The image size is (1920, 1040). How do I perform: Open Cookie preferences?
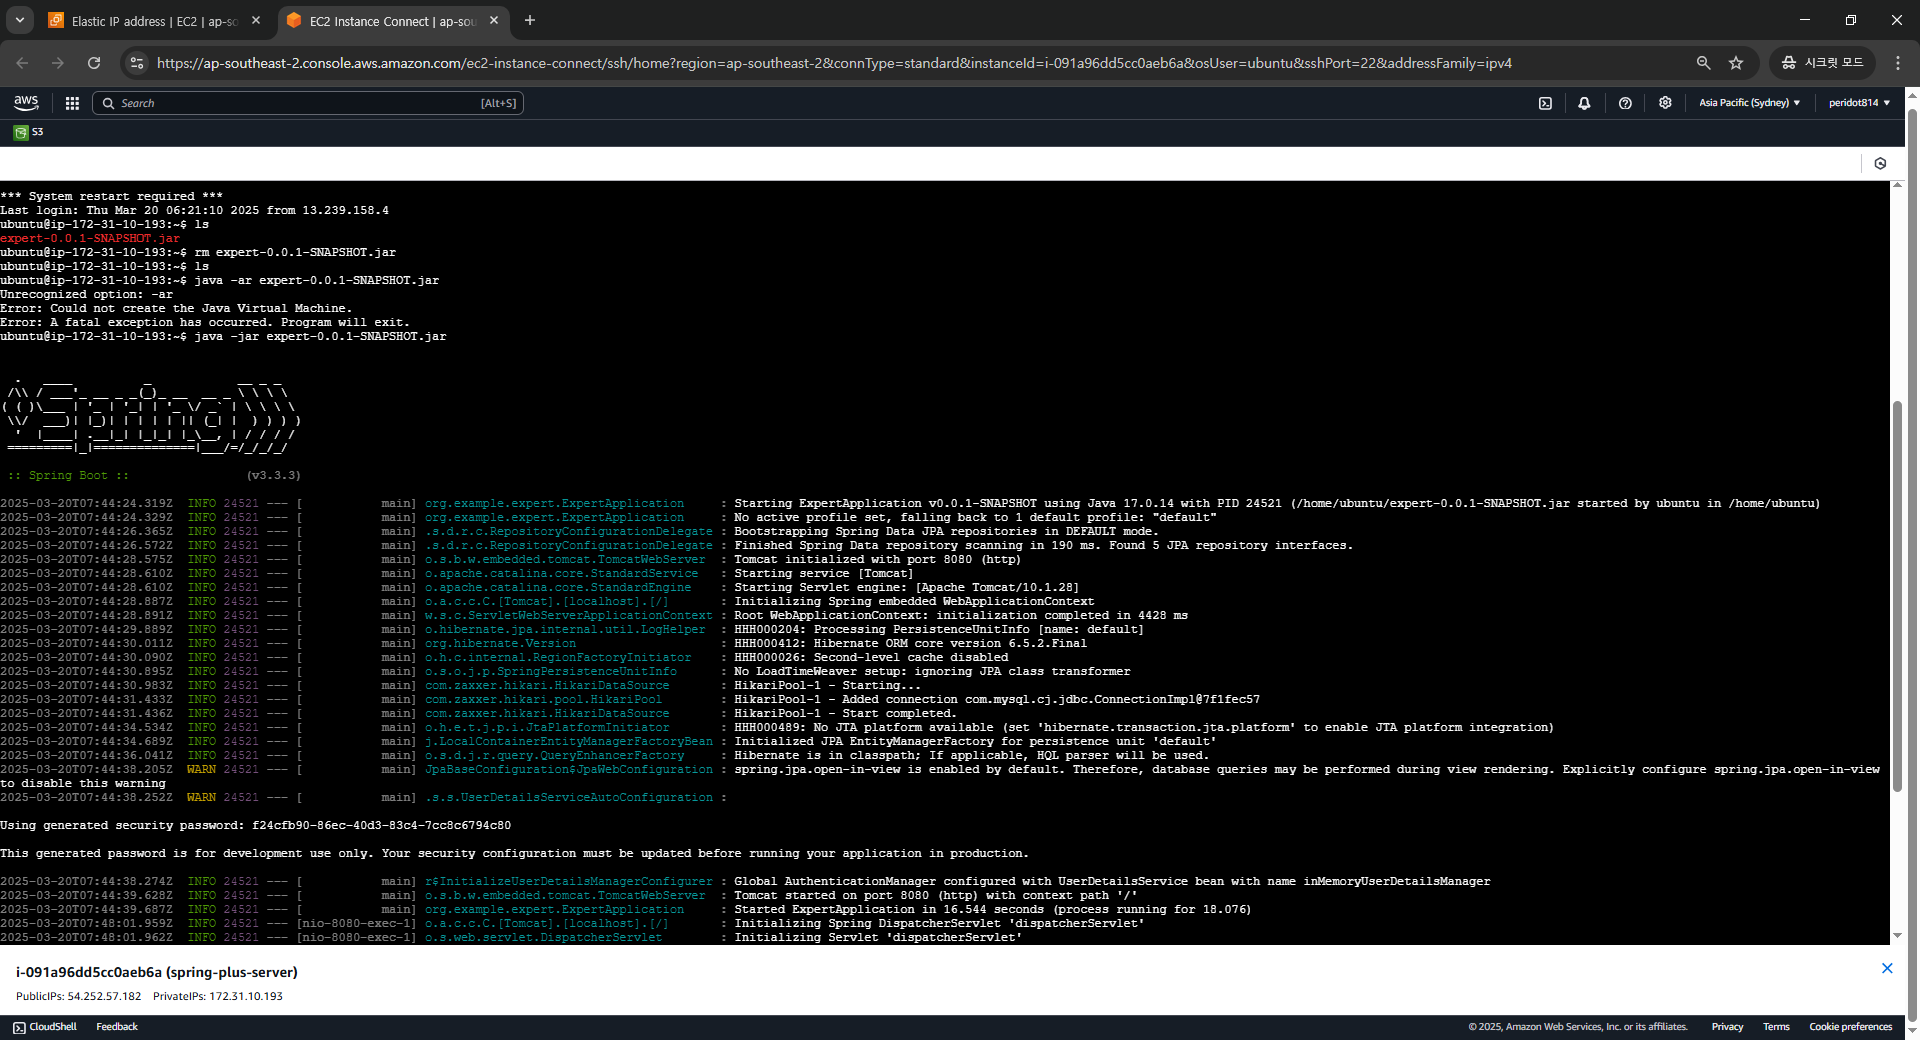tap(1850, 1027)
